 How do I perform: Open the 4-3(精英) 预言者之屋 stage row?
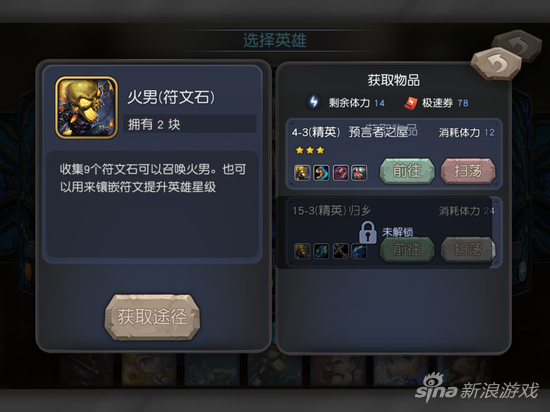point(394,154)
